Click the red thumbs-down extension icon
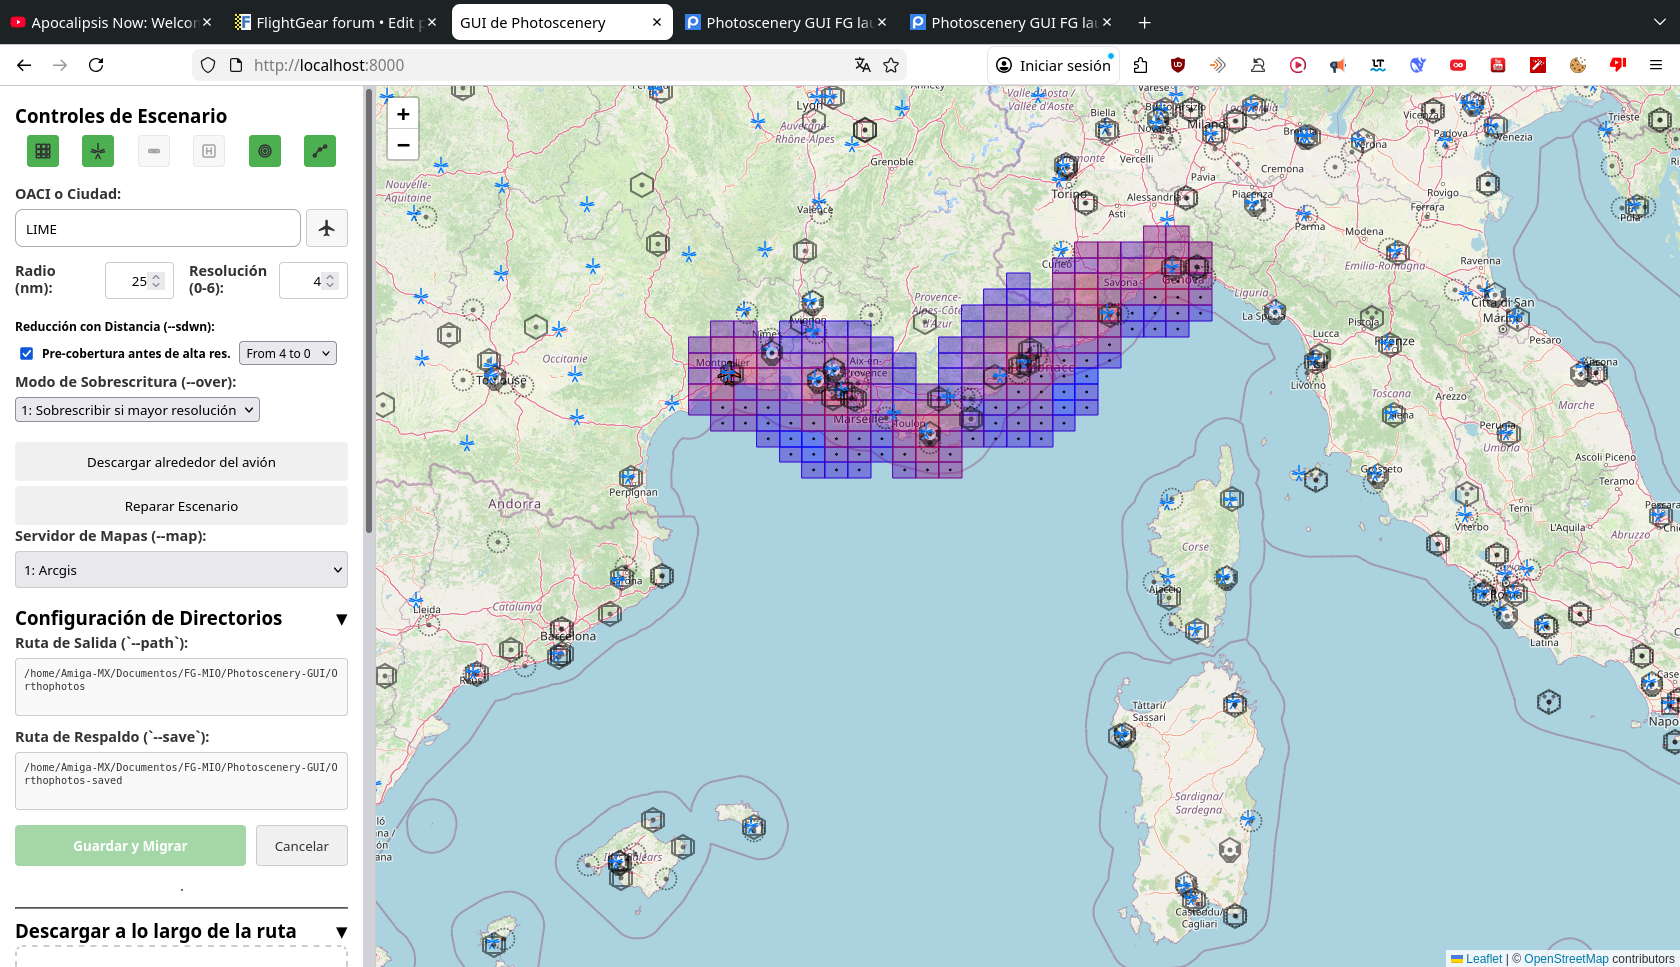Screen dimensions: 1680x967 (1618, 65)
